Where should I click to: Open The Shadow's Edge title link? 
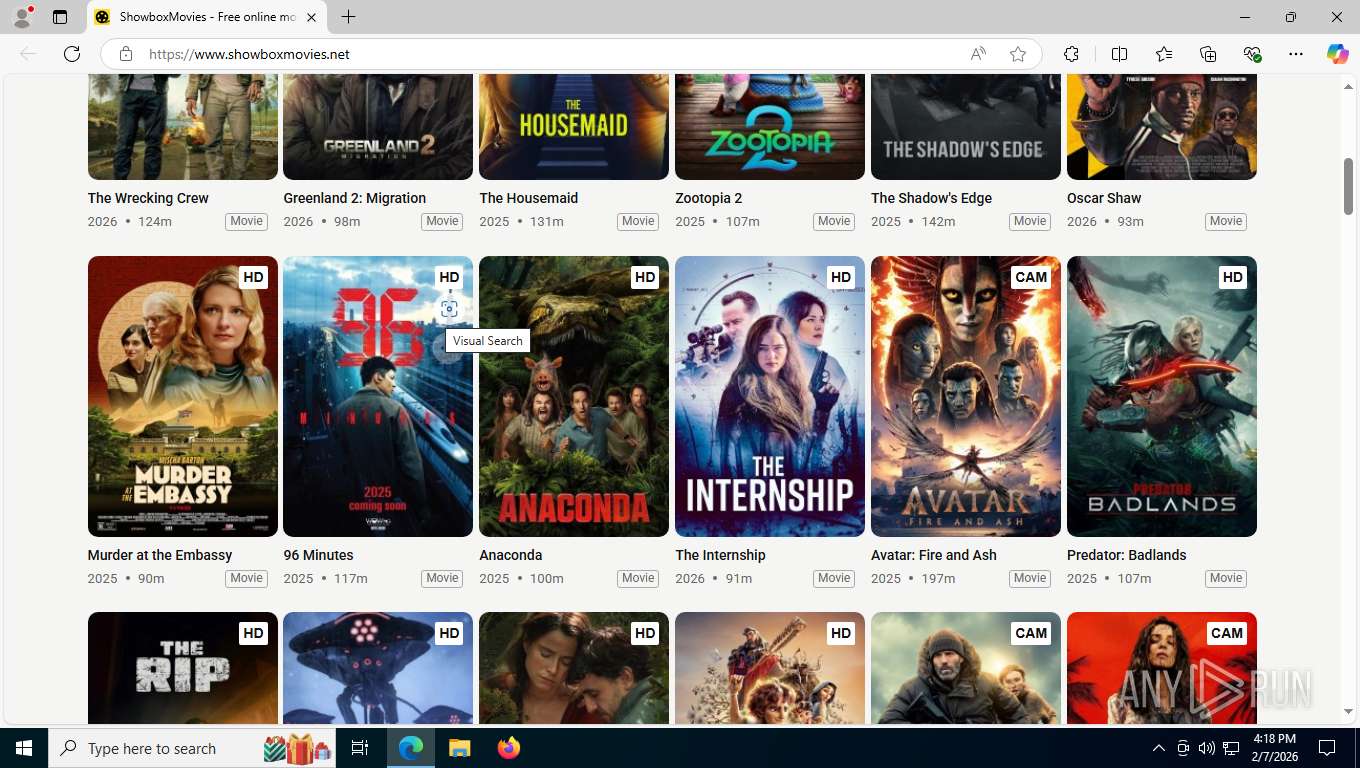[931, 198]
